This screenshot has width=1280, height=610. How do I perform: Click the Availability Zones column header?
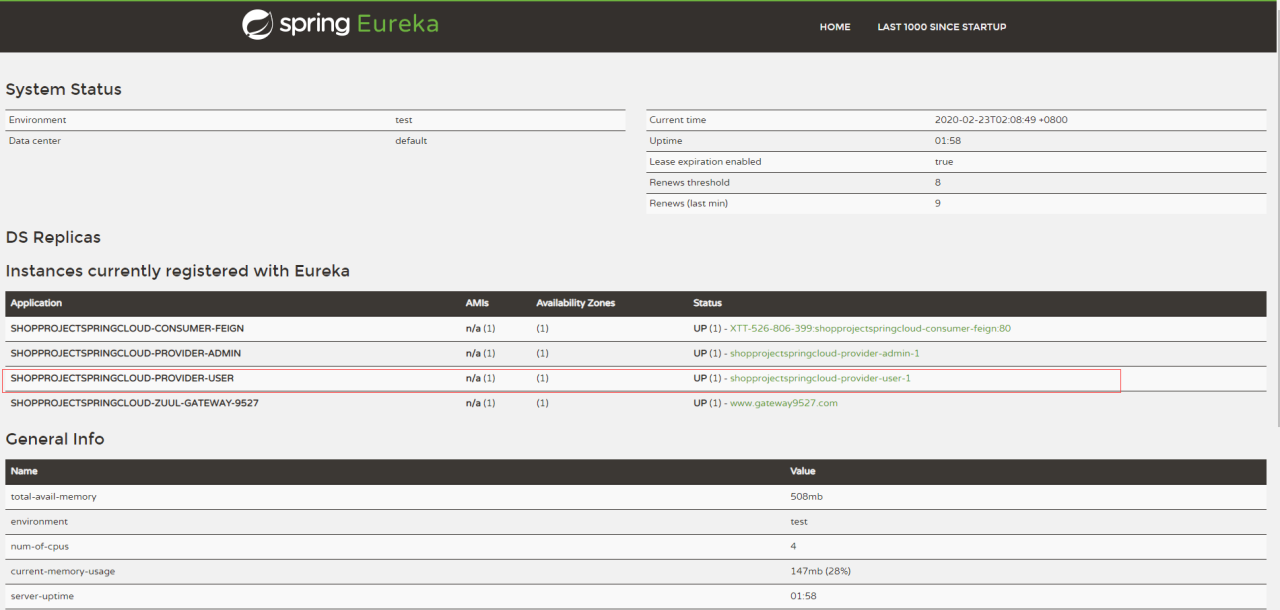tap(575, 303)
